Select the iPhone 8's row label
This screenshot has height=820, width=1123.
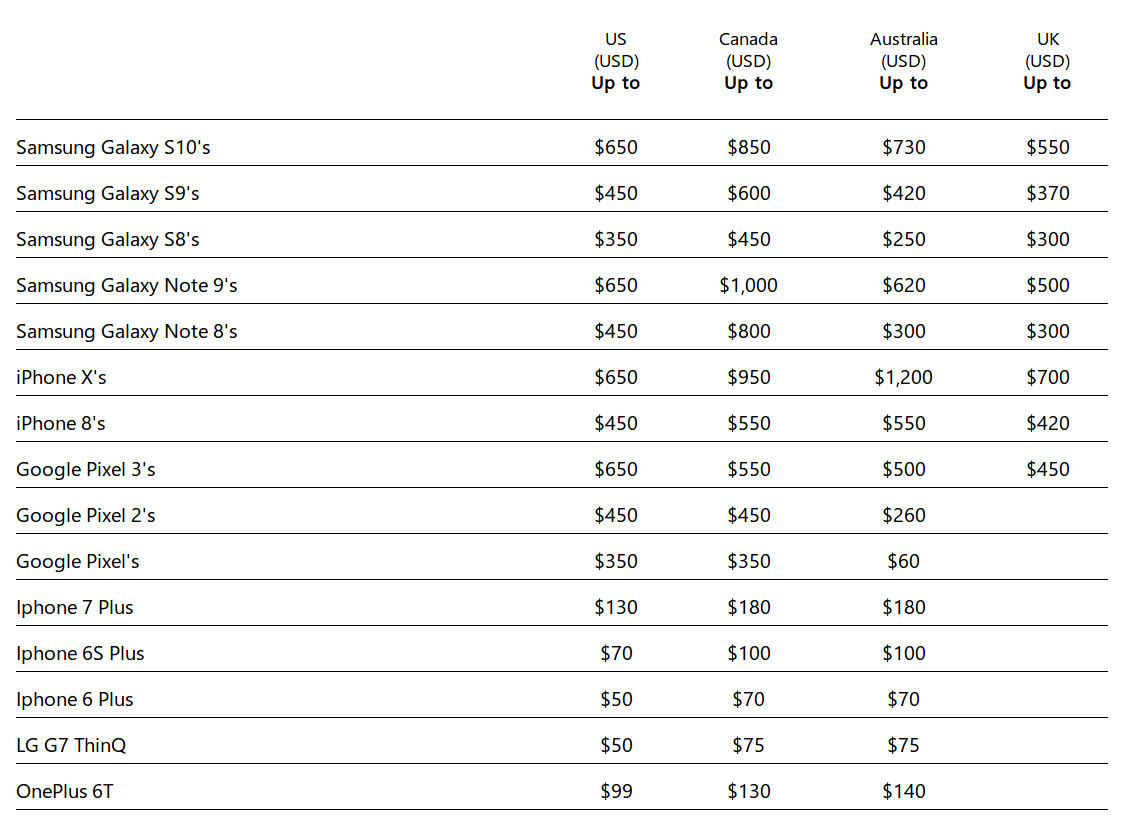pyautogui.click(x=61, y=424)
